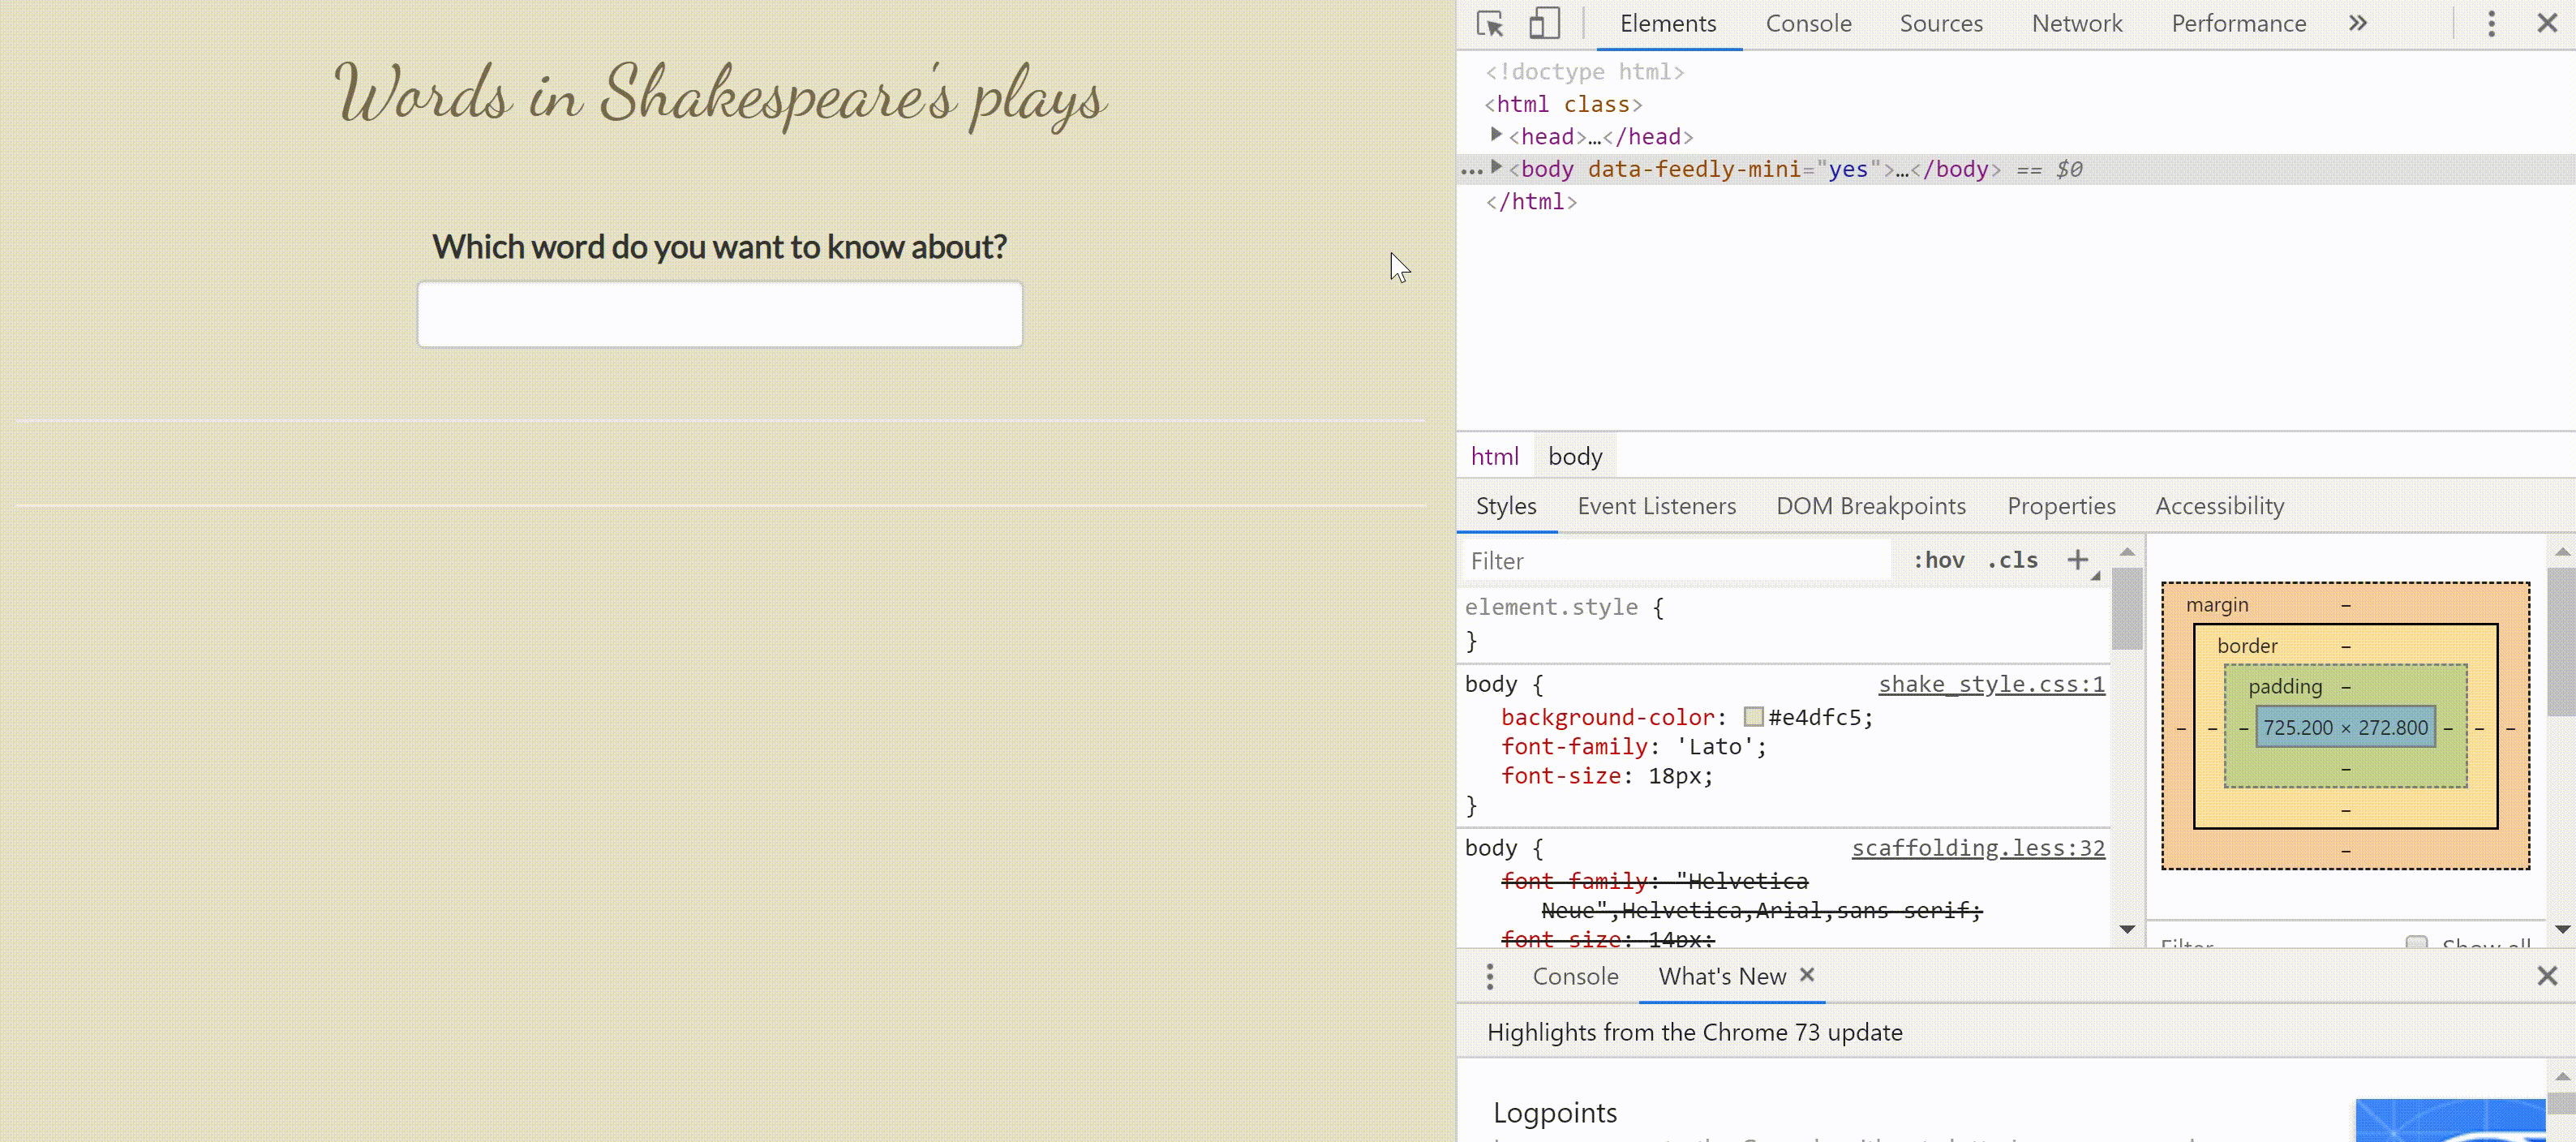This screenshot has height=1142, width=2576.
Task: Switch to the Event Listeners tab
Action: coord(1656,504)
